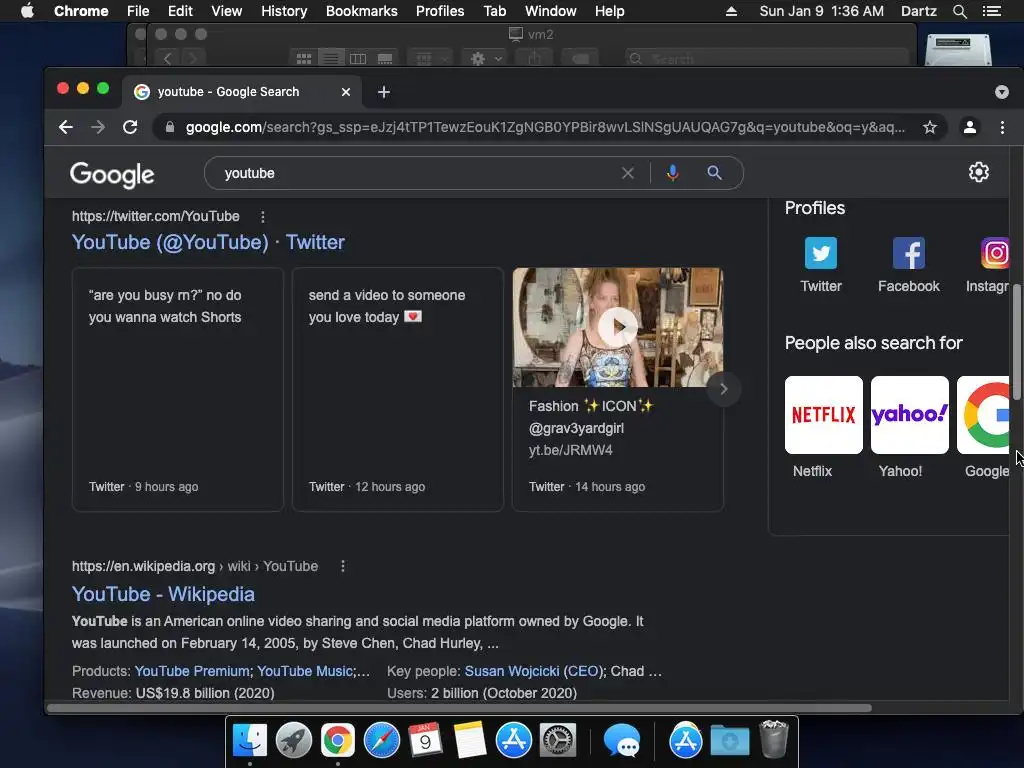Open options for the Wikipedia result
The image size is (1024, 768).
click(343, 566)
